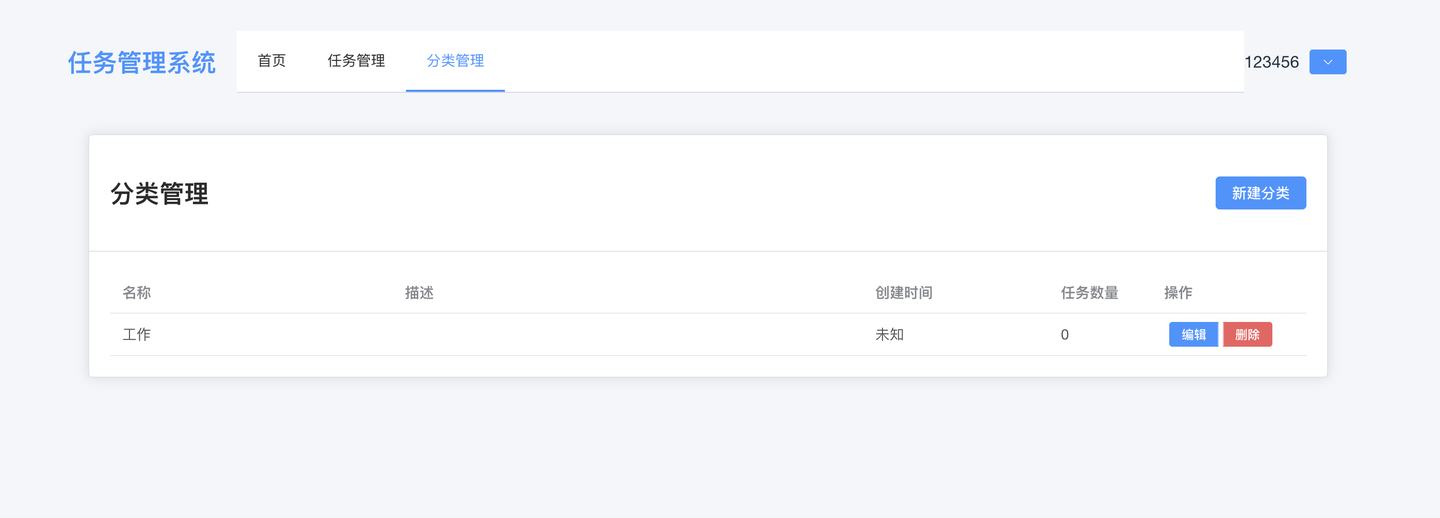Click the 创建时间 column header
This screenshot has width=1440, height=518.
pos(904,293)
